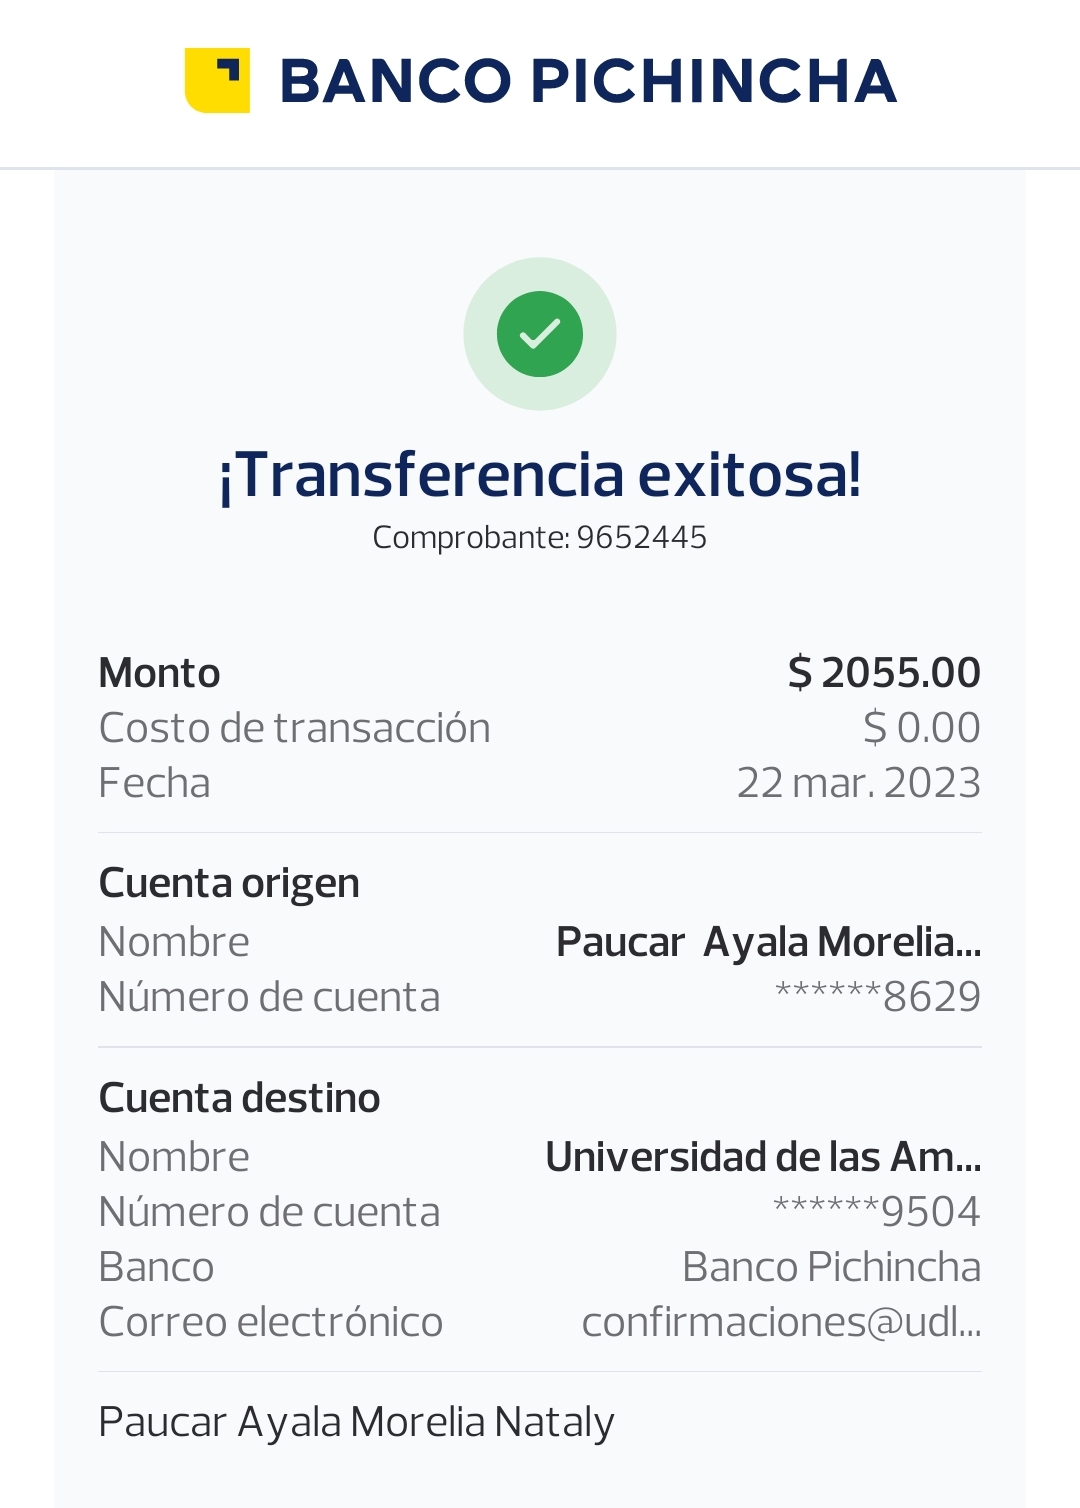Viewport: 1080px width, 1508px height.
Task: Click the Correo electrónico label
Action: (270, 1322)
